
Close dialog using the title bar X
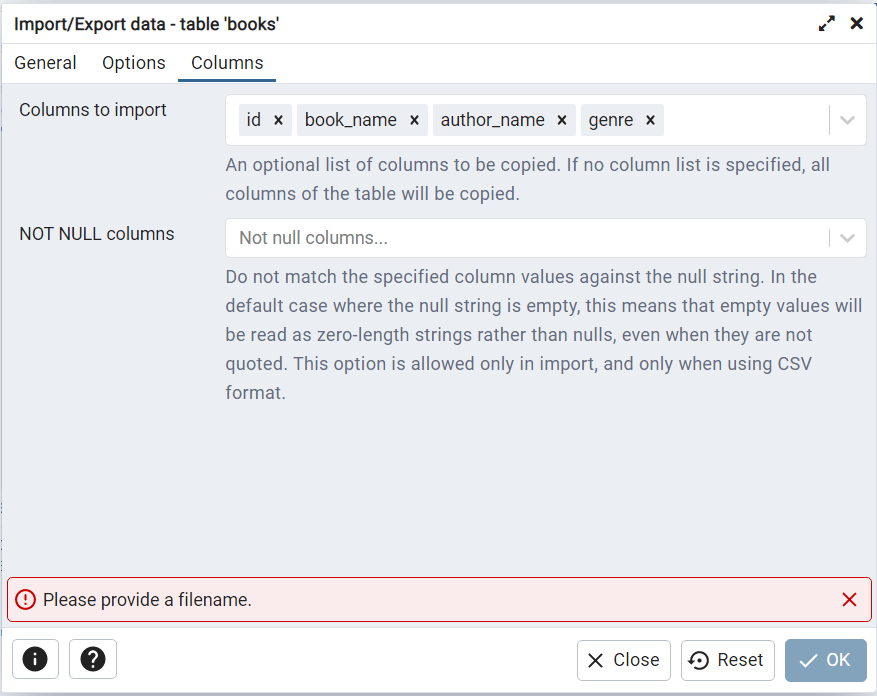pyautogui.click(x=857, y=23)
